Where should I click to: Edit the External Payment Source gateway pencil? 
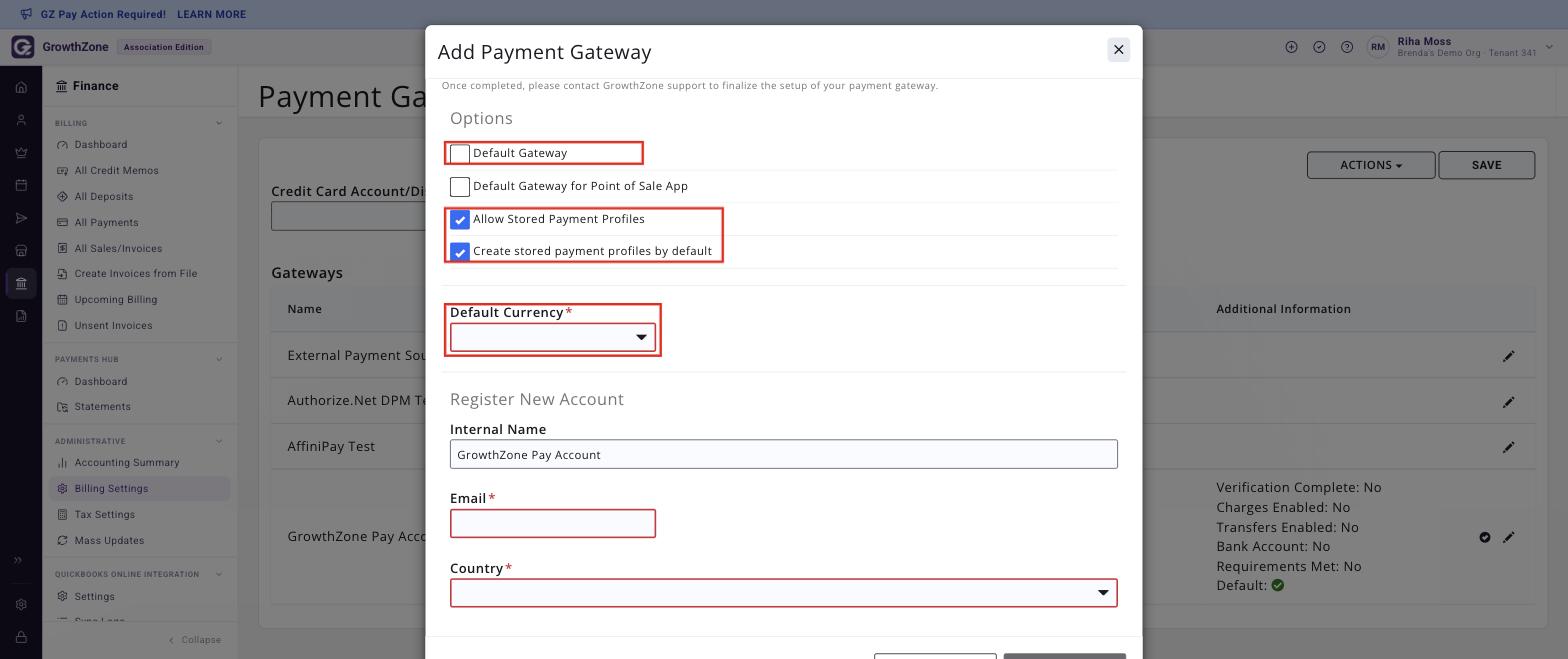[1509, 356]
